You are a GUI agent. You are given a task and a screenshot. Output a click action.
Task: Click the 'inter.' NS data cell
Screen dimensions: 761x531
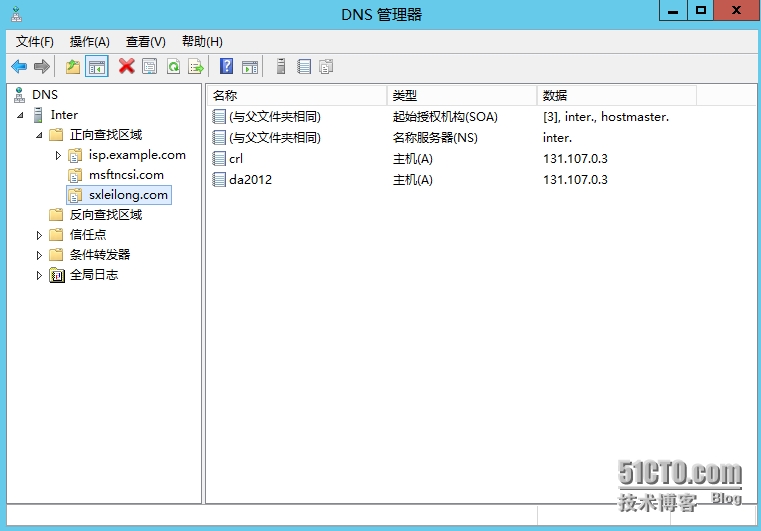[557, 138]
